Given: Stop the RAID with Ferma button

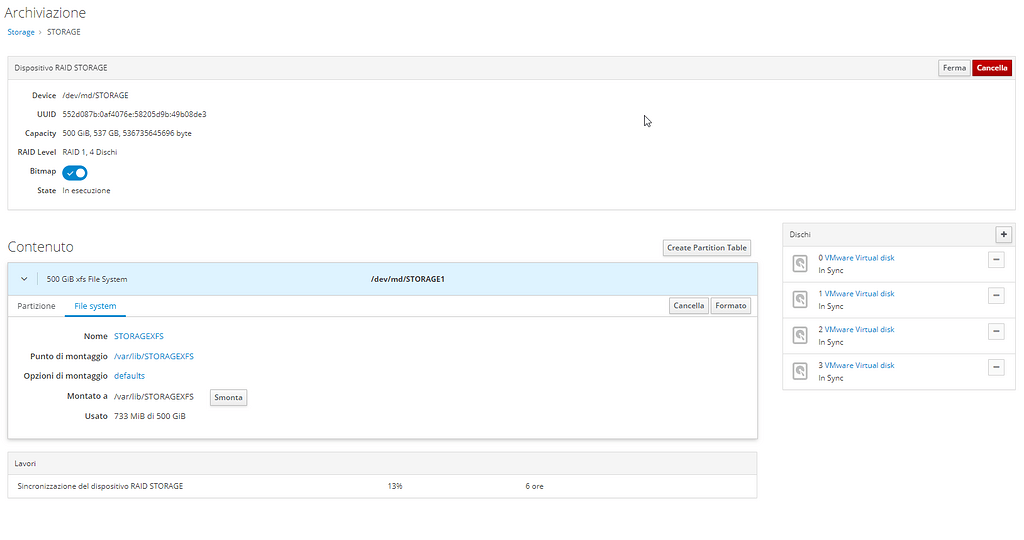Looking at the screenshot, I should coord(954,68).
